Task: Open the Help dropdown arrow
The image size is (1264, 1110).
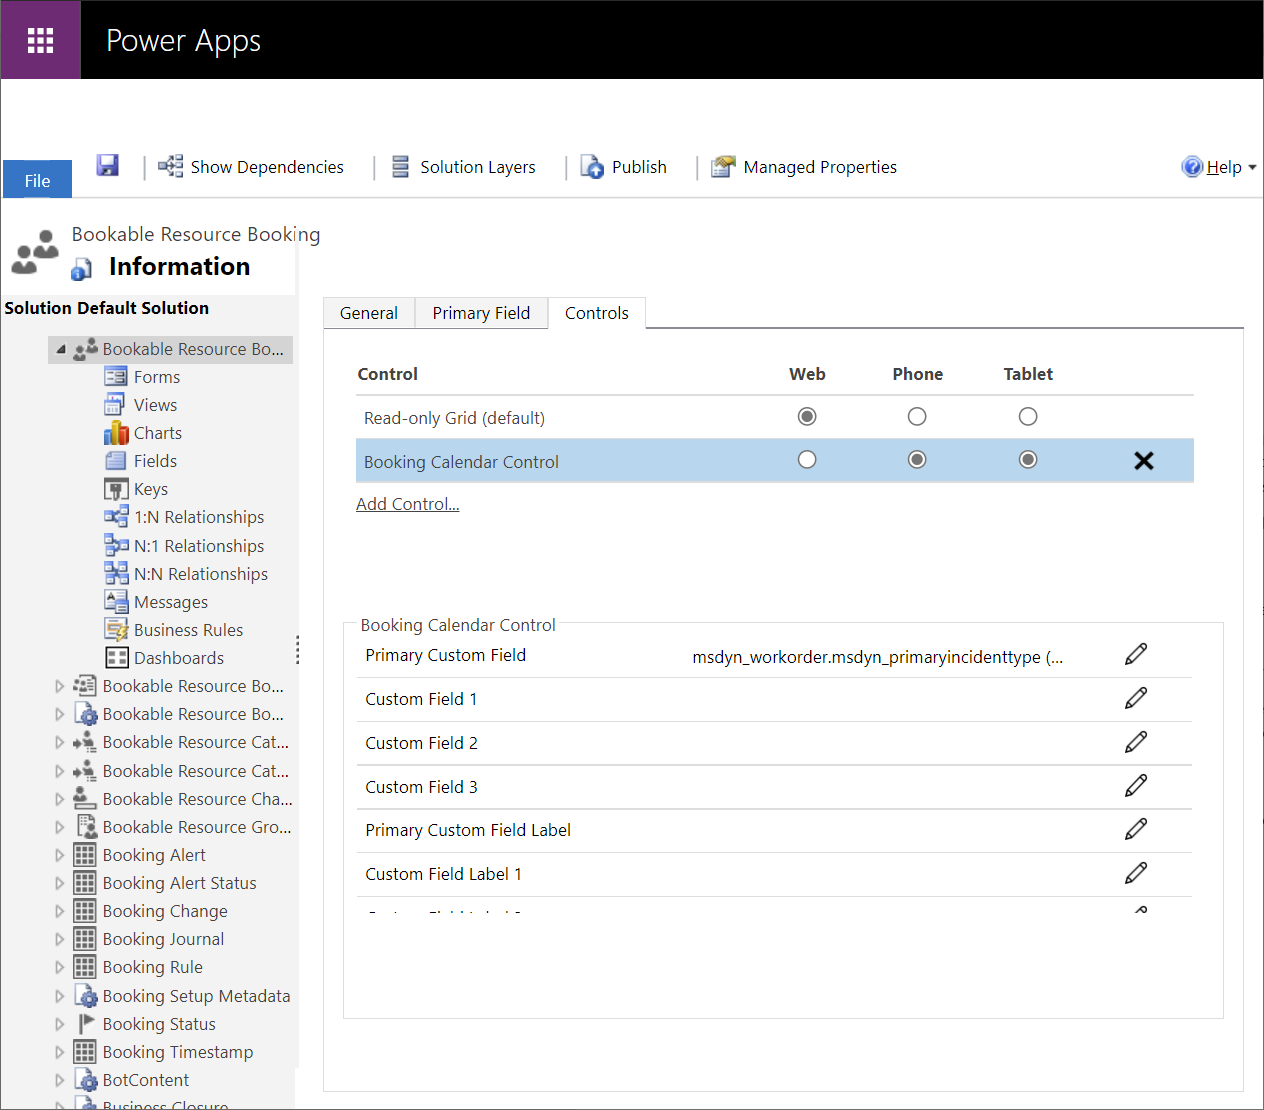Action: pos(1254,166)
